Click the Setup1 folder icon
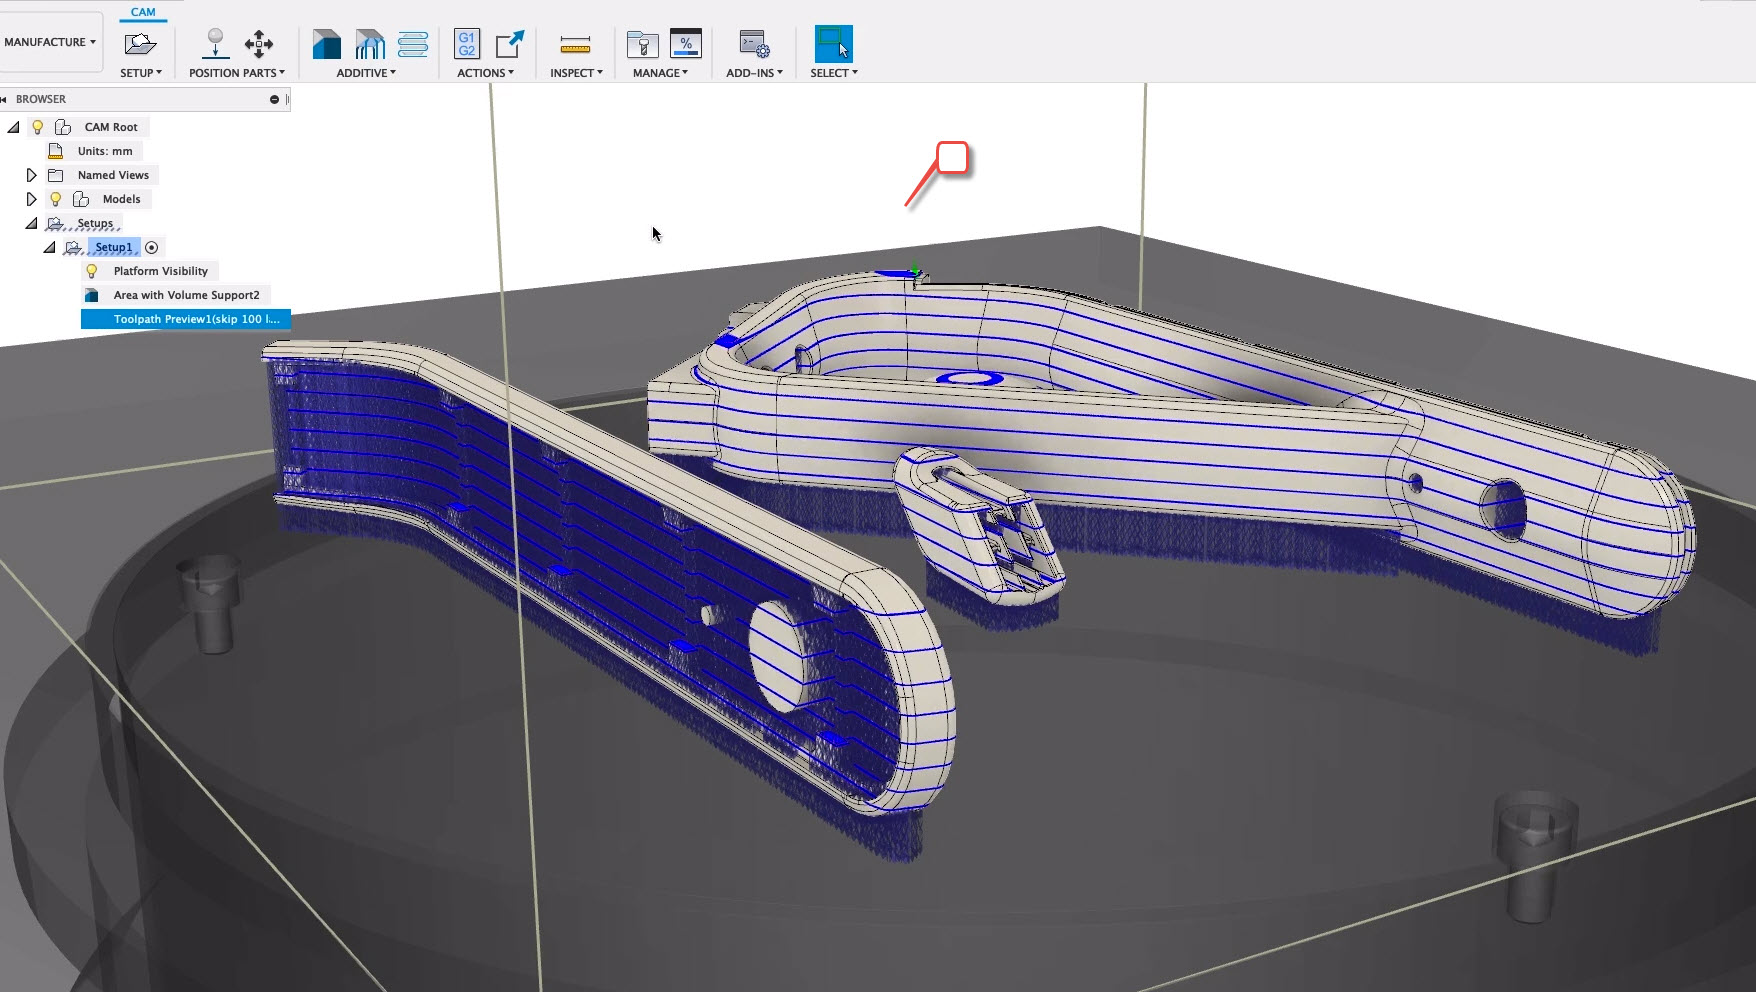The height and width of the screenshot is (992, 1756). click(74, 247)
